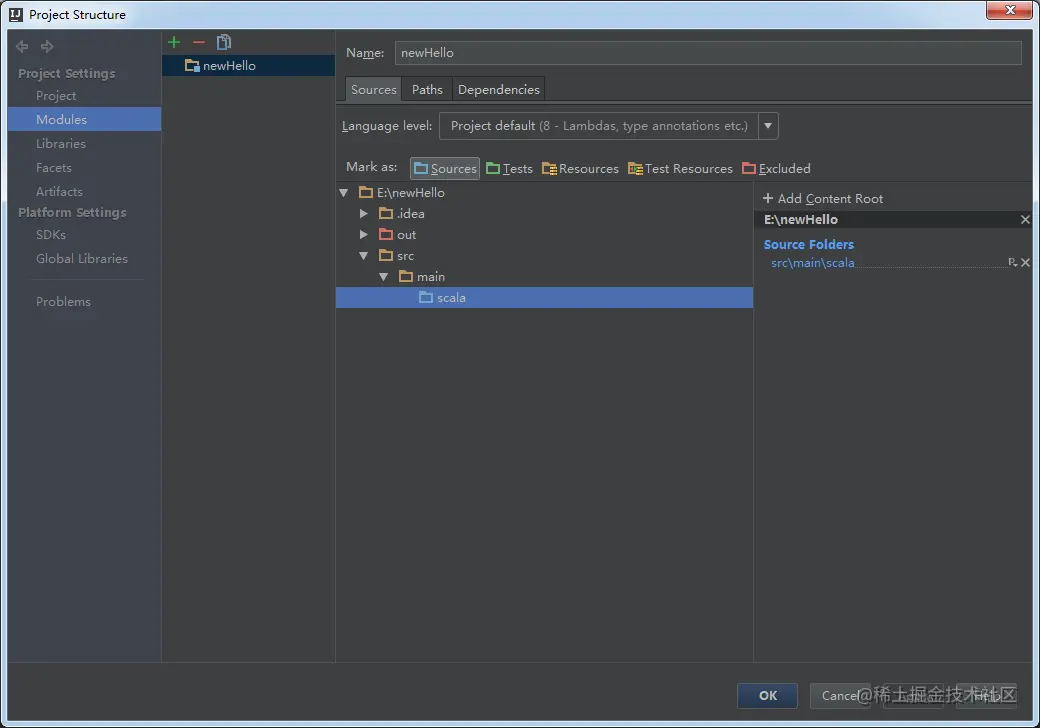This screenshot has height=728, width=1040.
Task: Open the Problems section
Action: point(63,302)
